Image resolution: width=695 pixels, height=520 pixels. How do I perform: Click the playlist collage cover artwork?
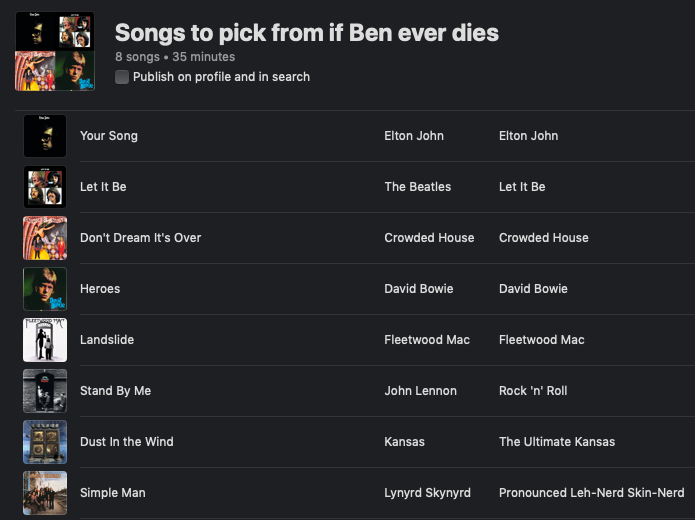[x=55, y=51]
